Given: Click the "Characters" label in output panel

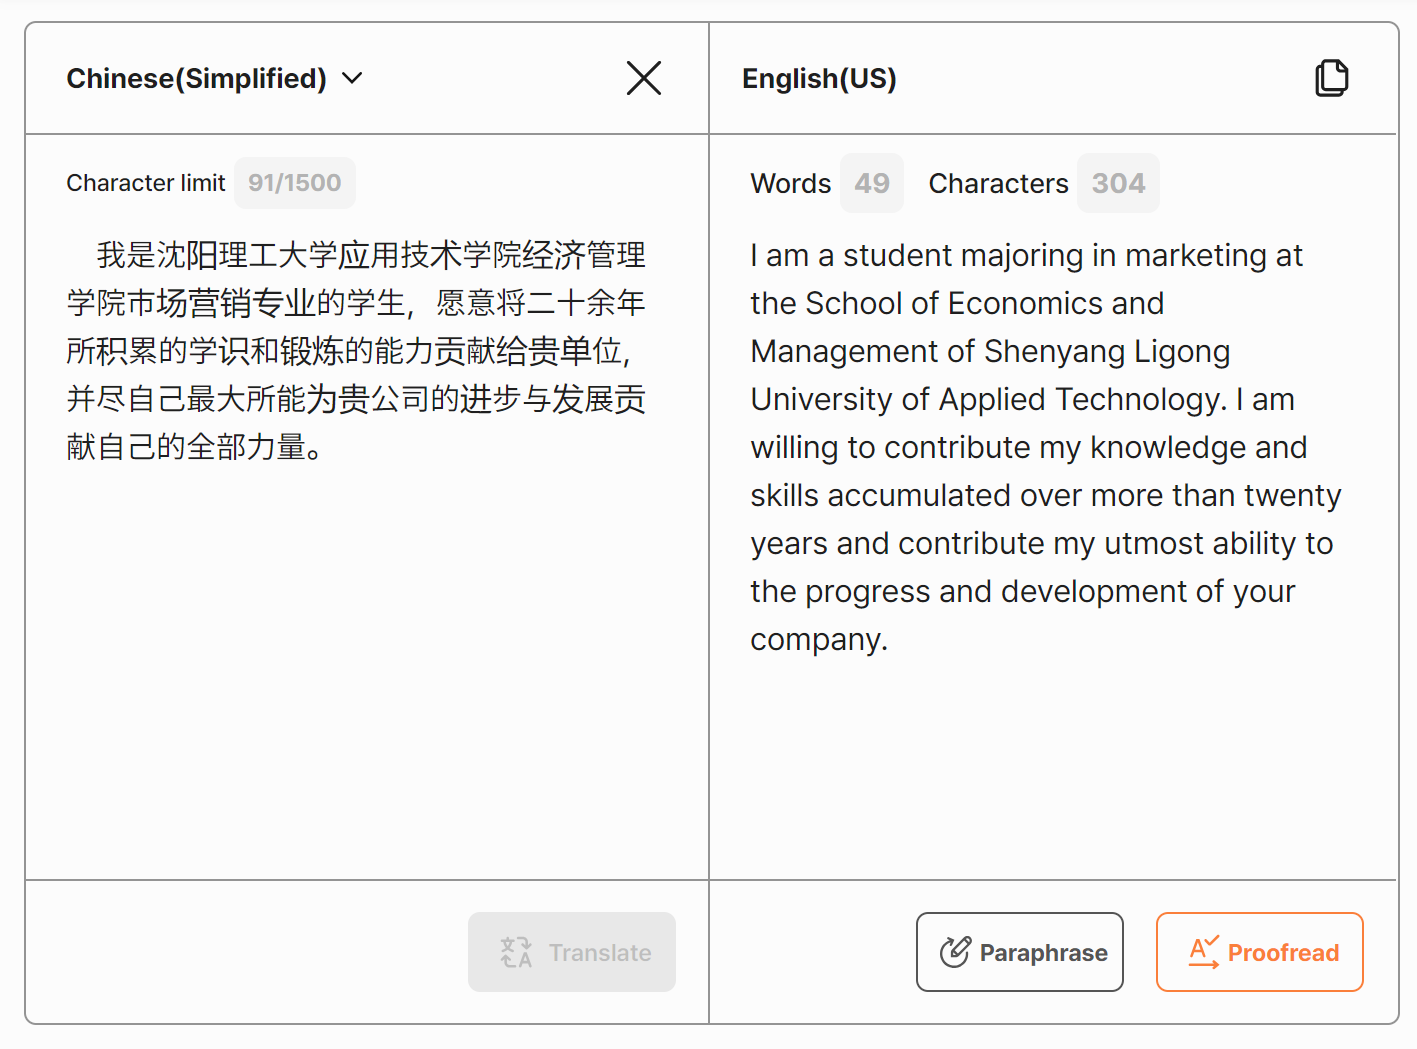Looking at the screenshot, I should click(x=998, y=184).
